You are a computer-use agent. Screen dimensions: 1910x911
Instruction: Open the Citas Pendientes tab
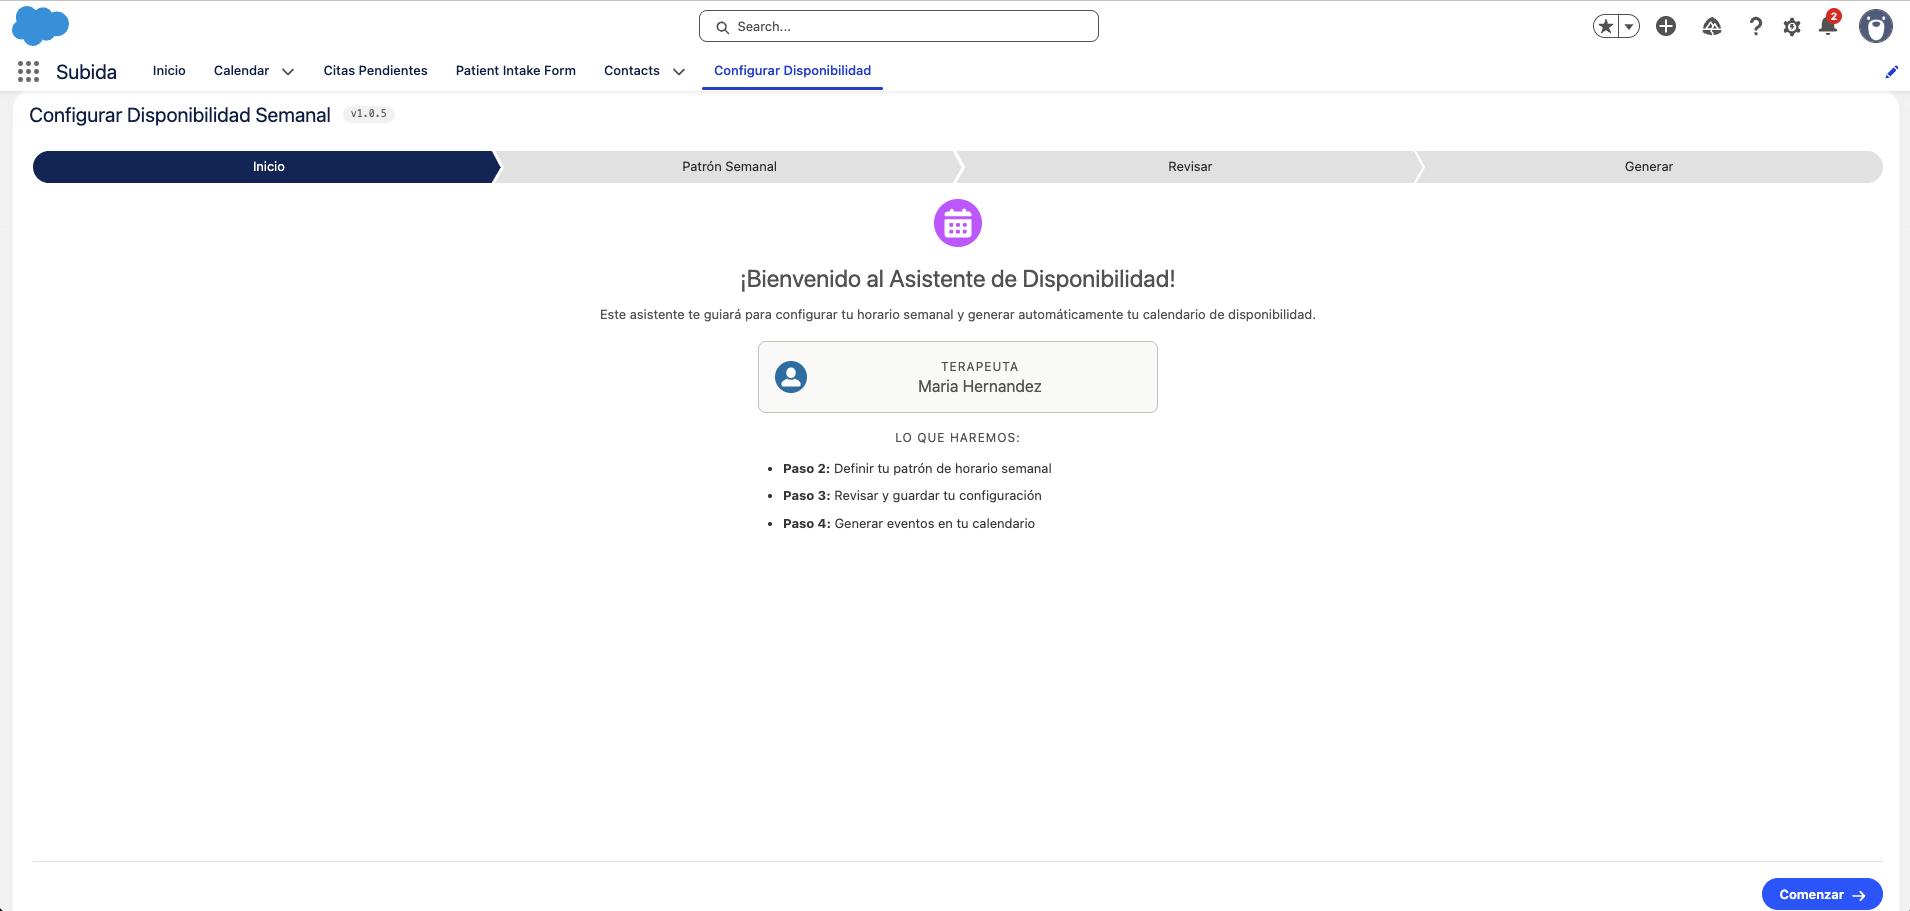(x=375, y=70)
